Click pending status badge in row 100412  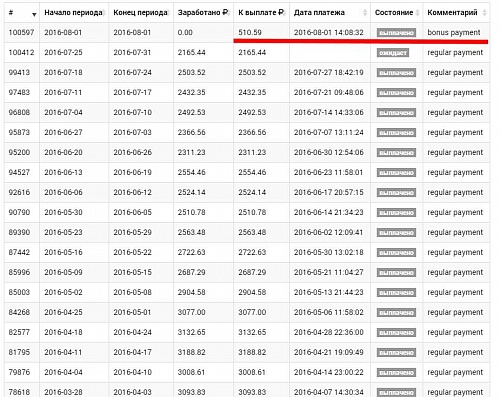[x=393, y=53]
